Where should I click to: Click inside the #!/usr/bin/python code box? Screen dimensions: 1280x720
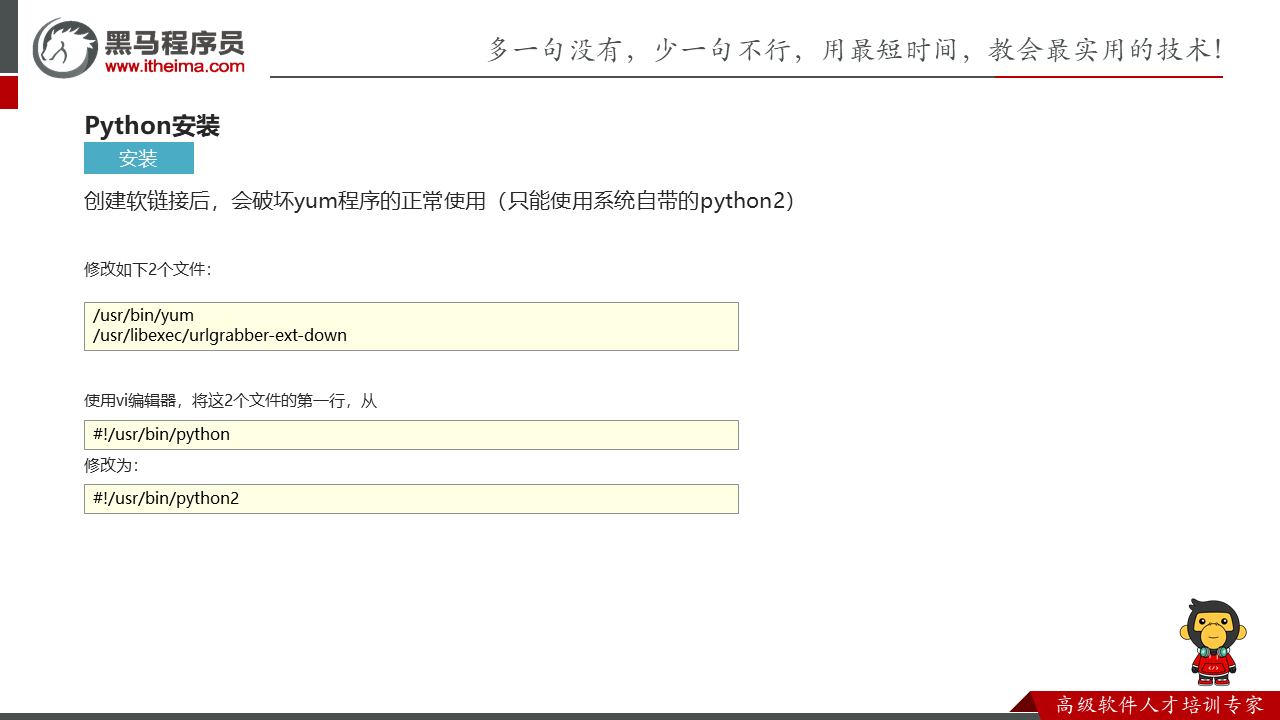pos(411,435)
